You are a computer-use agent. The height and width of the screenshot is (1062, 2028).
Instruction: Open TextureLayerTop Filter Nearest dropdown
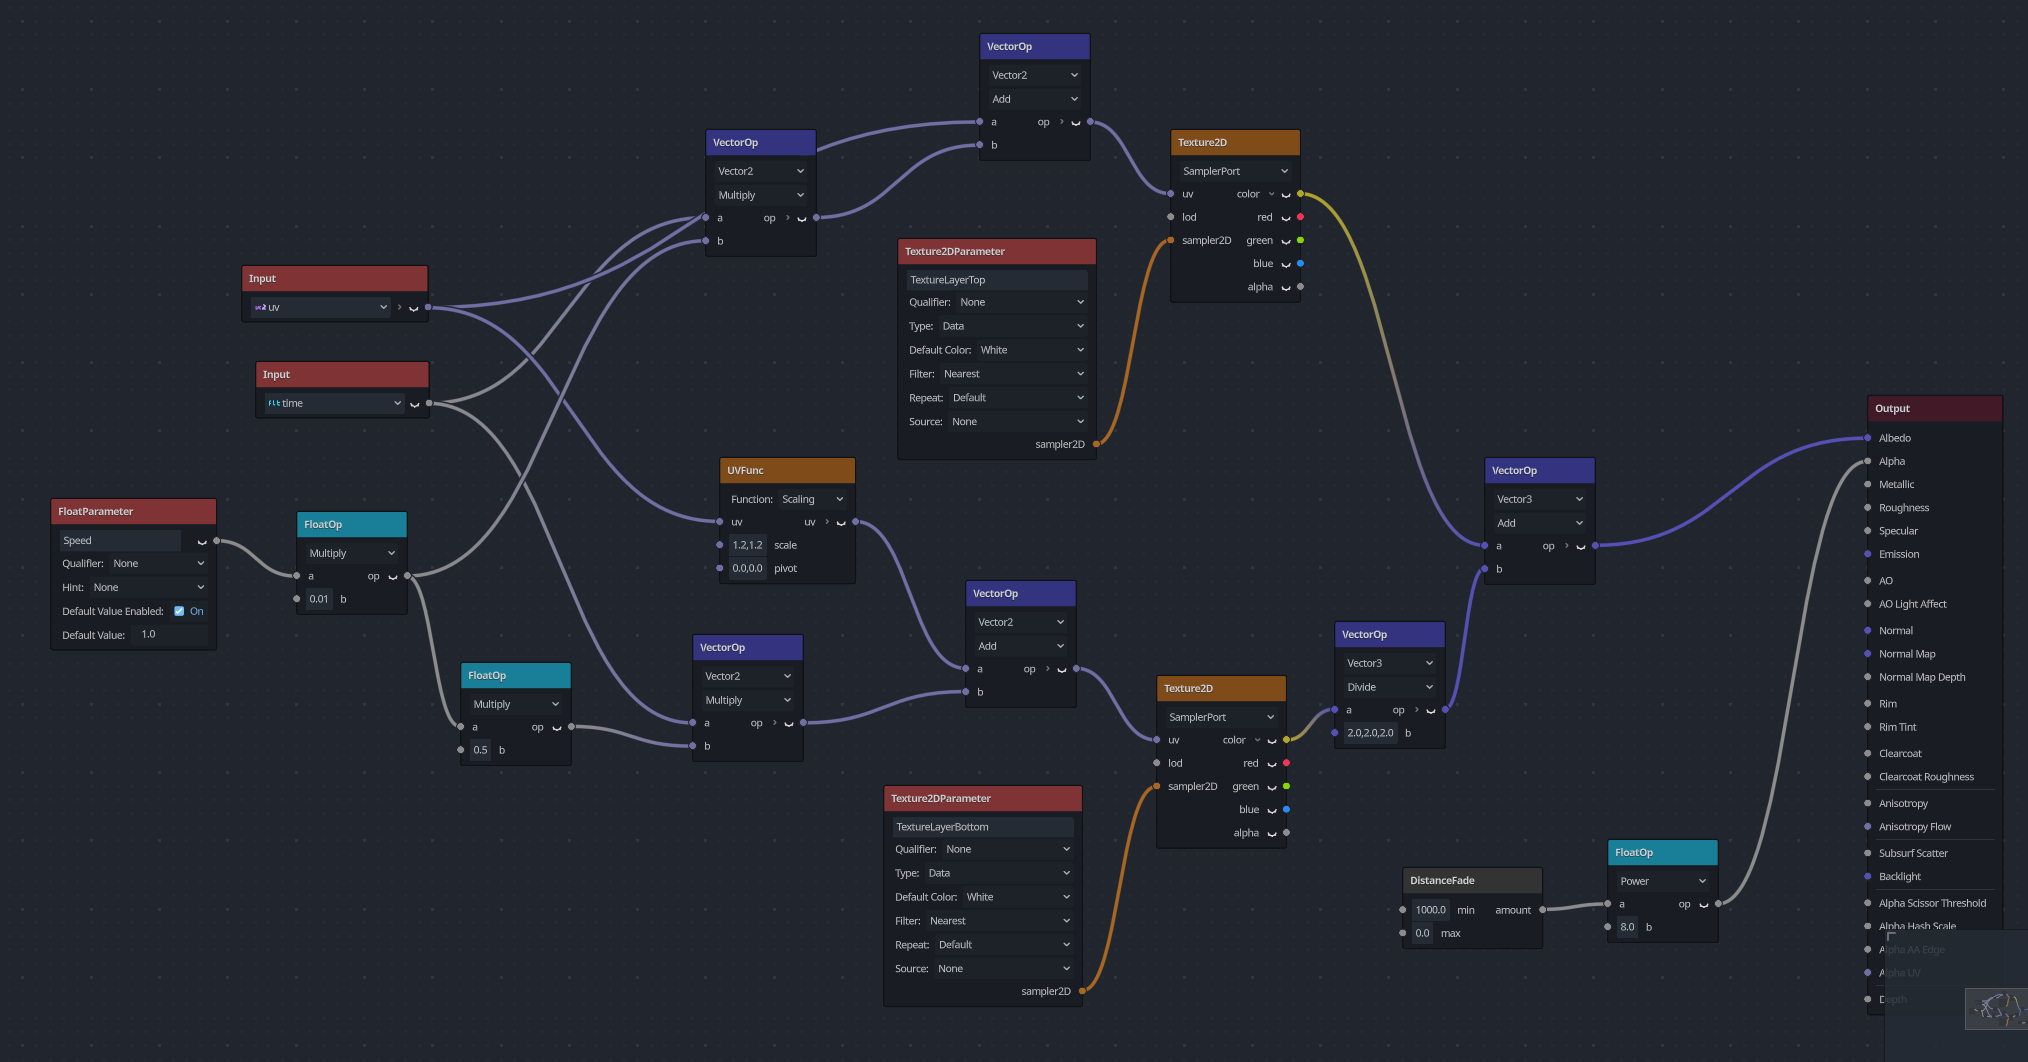pyautogui.click(x=1013, y=374)
